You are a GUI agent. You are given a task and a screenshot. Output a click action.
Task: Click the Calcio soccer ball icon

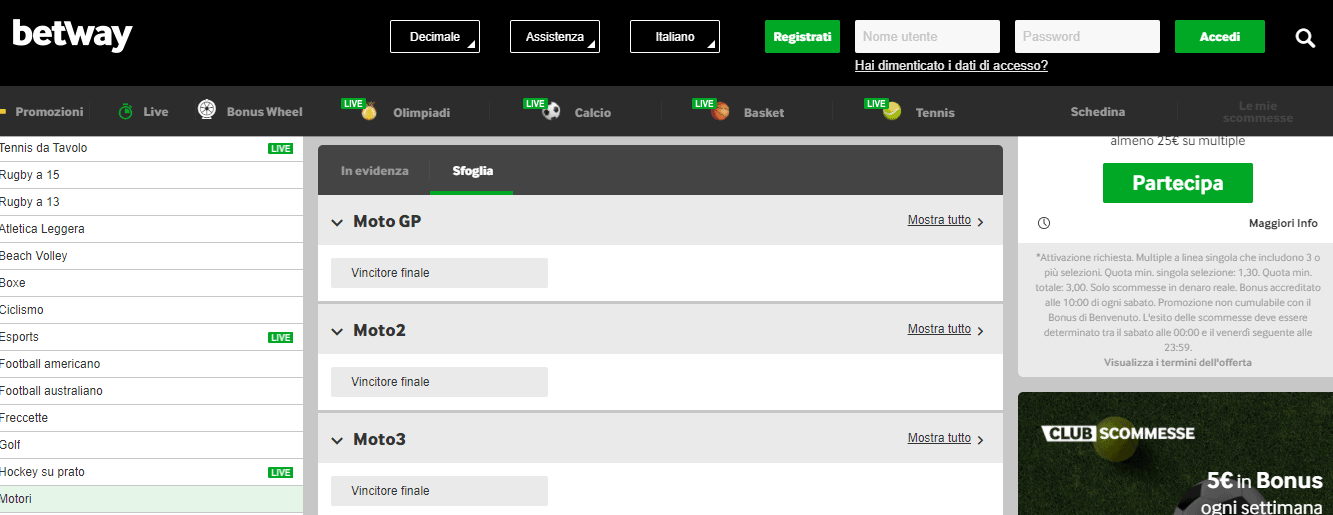552,112
